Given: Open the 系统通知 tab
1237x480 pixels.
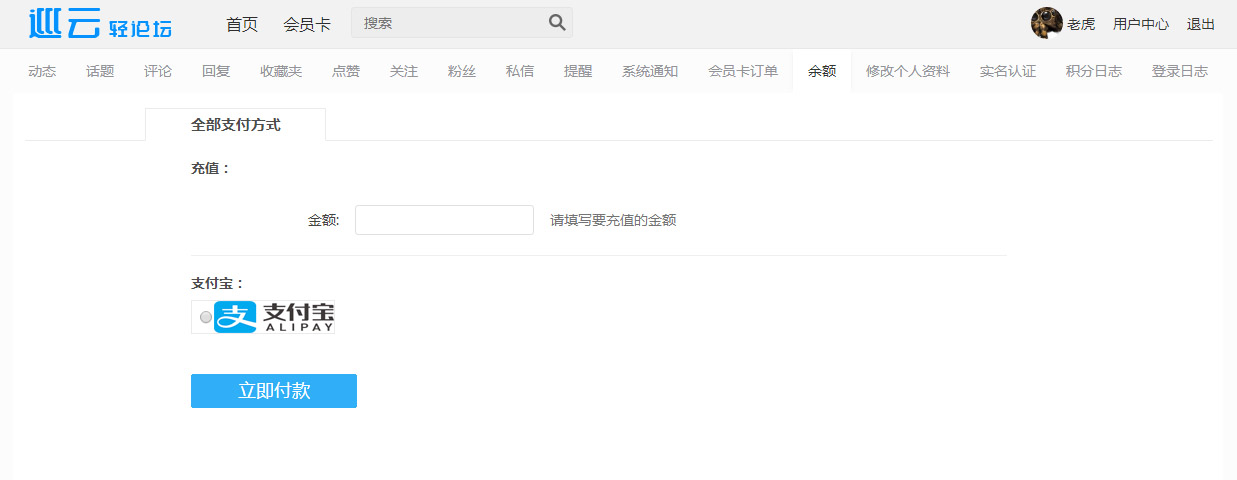Looking at the screenshot, I should click(x=650, y=71).
